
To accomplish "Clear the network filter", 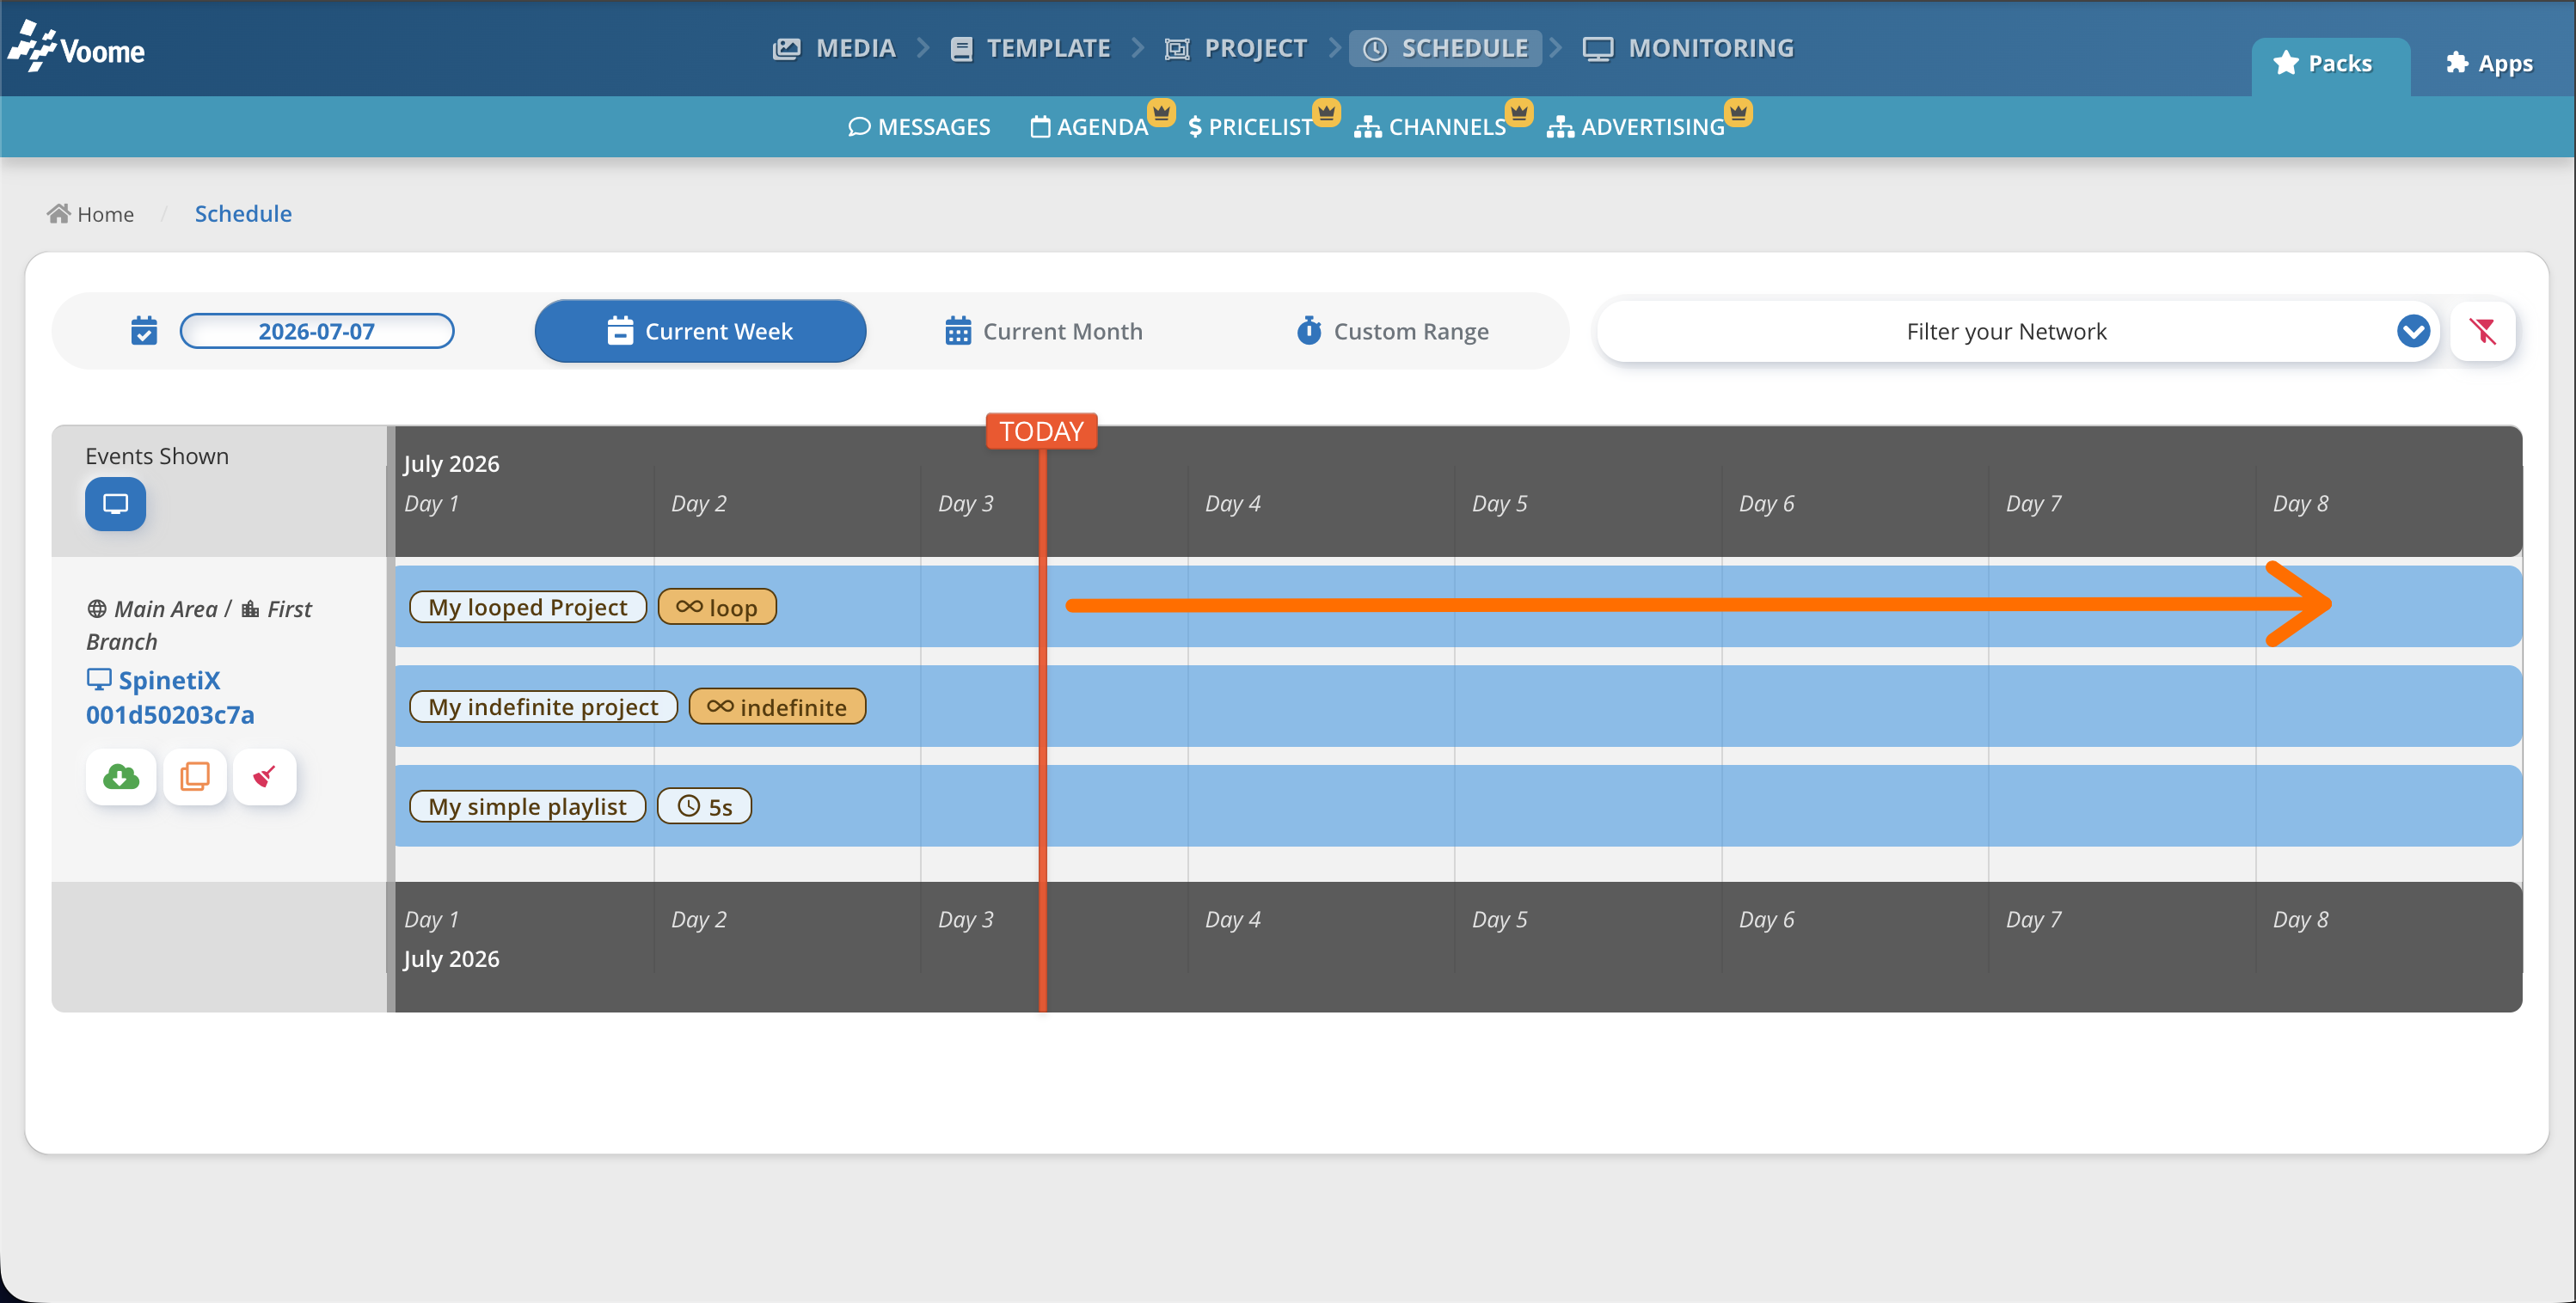I will tap(2482, 331).
